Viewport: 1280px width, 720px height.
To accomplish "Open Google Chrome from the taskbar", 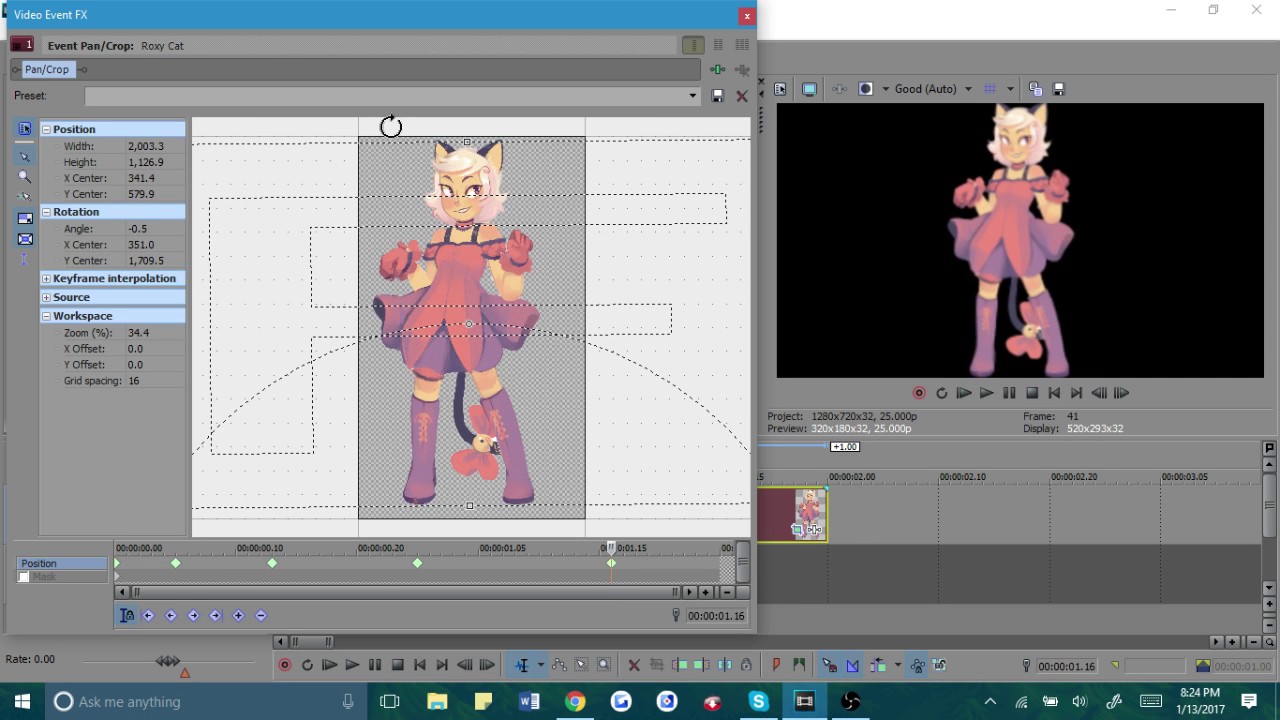I will tap(575, 701).
